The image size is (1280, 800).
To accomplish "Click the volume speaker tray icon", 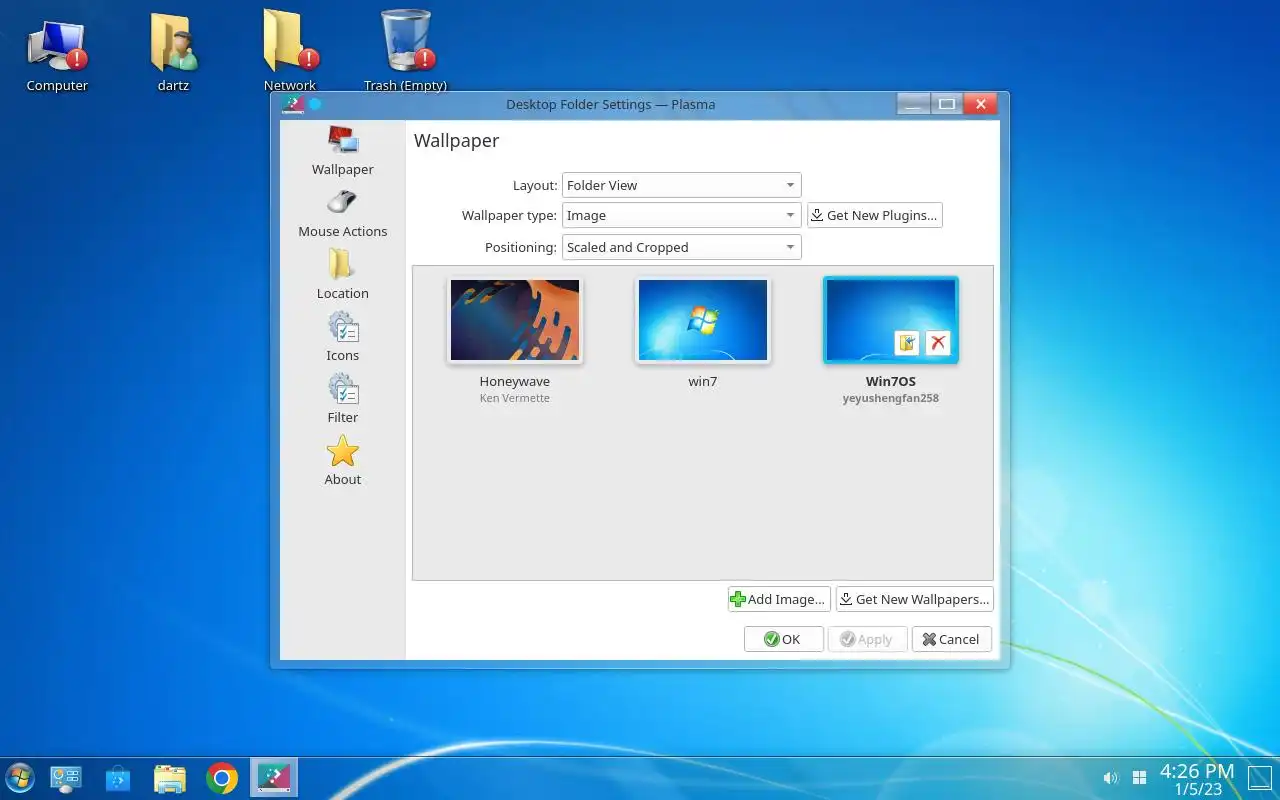I will (1110, 778).
